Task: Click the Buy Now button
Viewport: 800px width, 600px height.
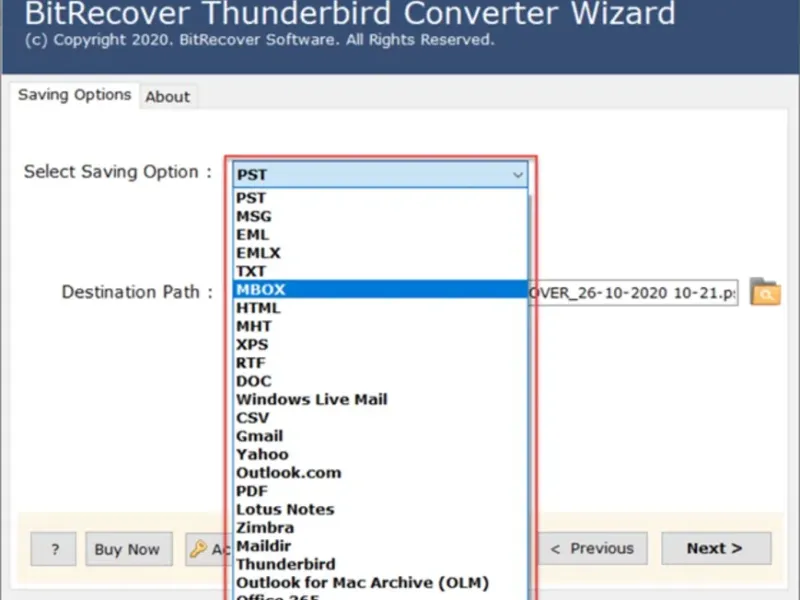Action: pyautogui.click(x=129, y=549)
